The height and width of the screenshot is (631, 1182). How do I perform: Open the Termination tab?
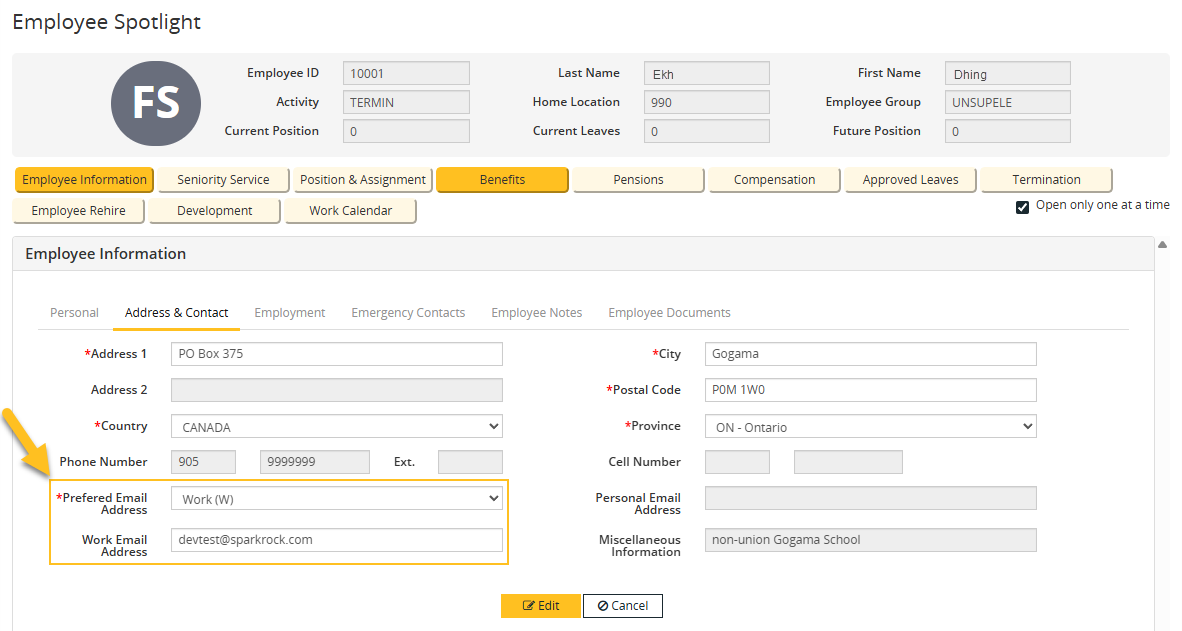(x=1046, y=180)
